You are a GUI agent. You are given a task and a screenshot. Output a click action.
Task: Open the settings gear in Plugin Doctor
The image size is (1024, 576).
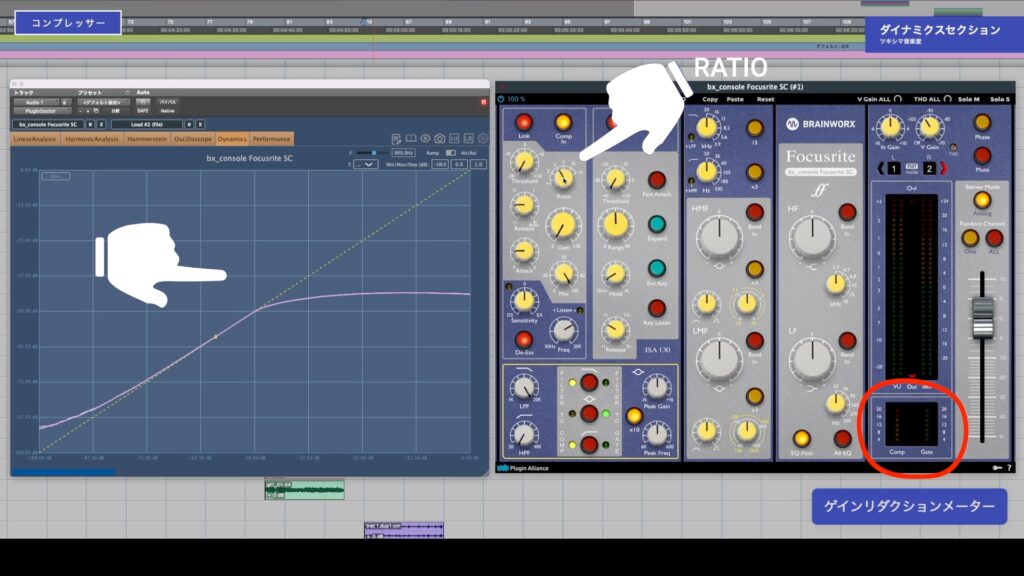click(483, 138)
